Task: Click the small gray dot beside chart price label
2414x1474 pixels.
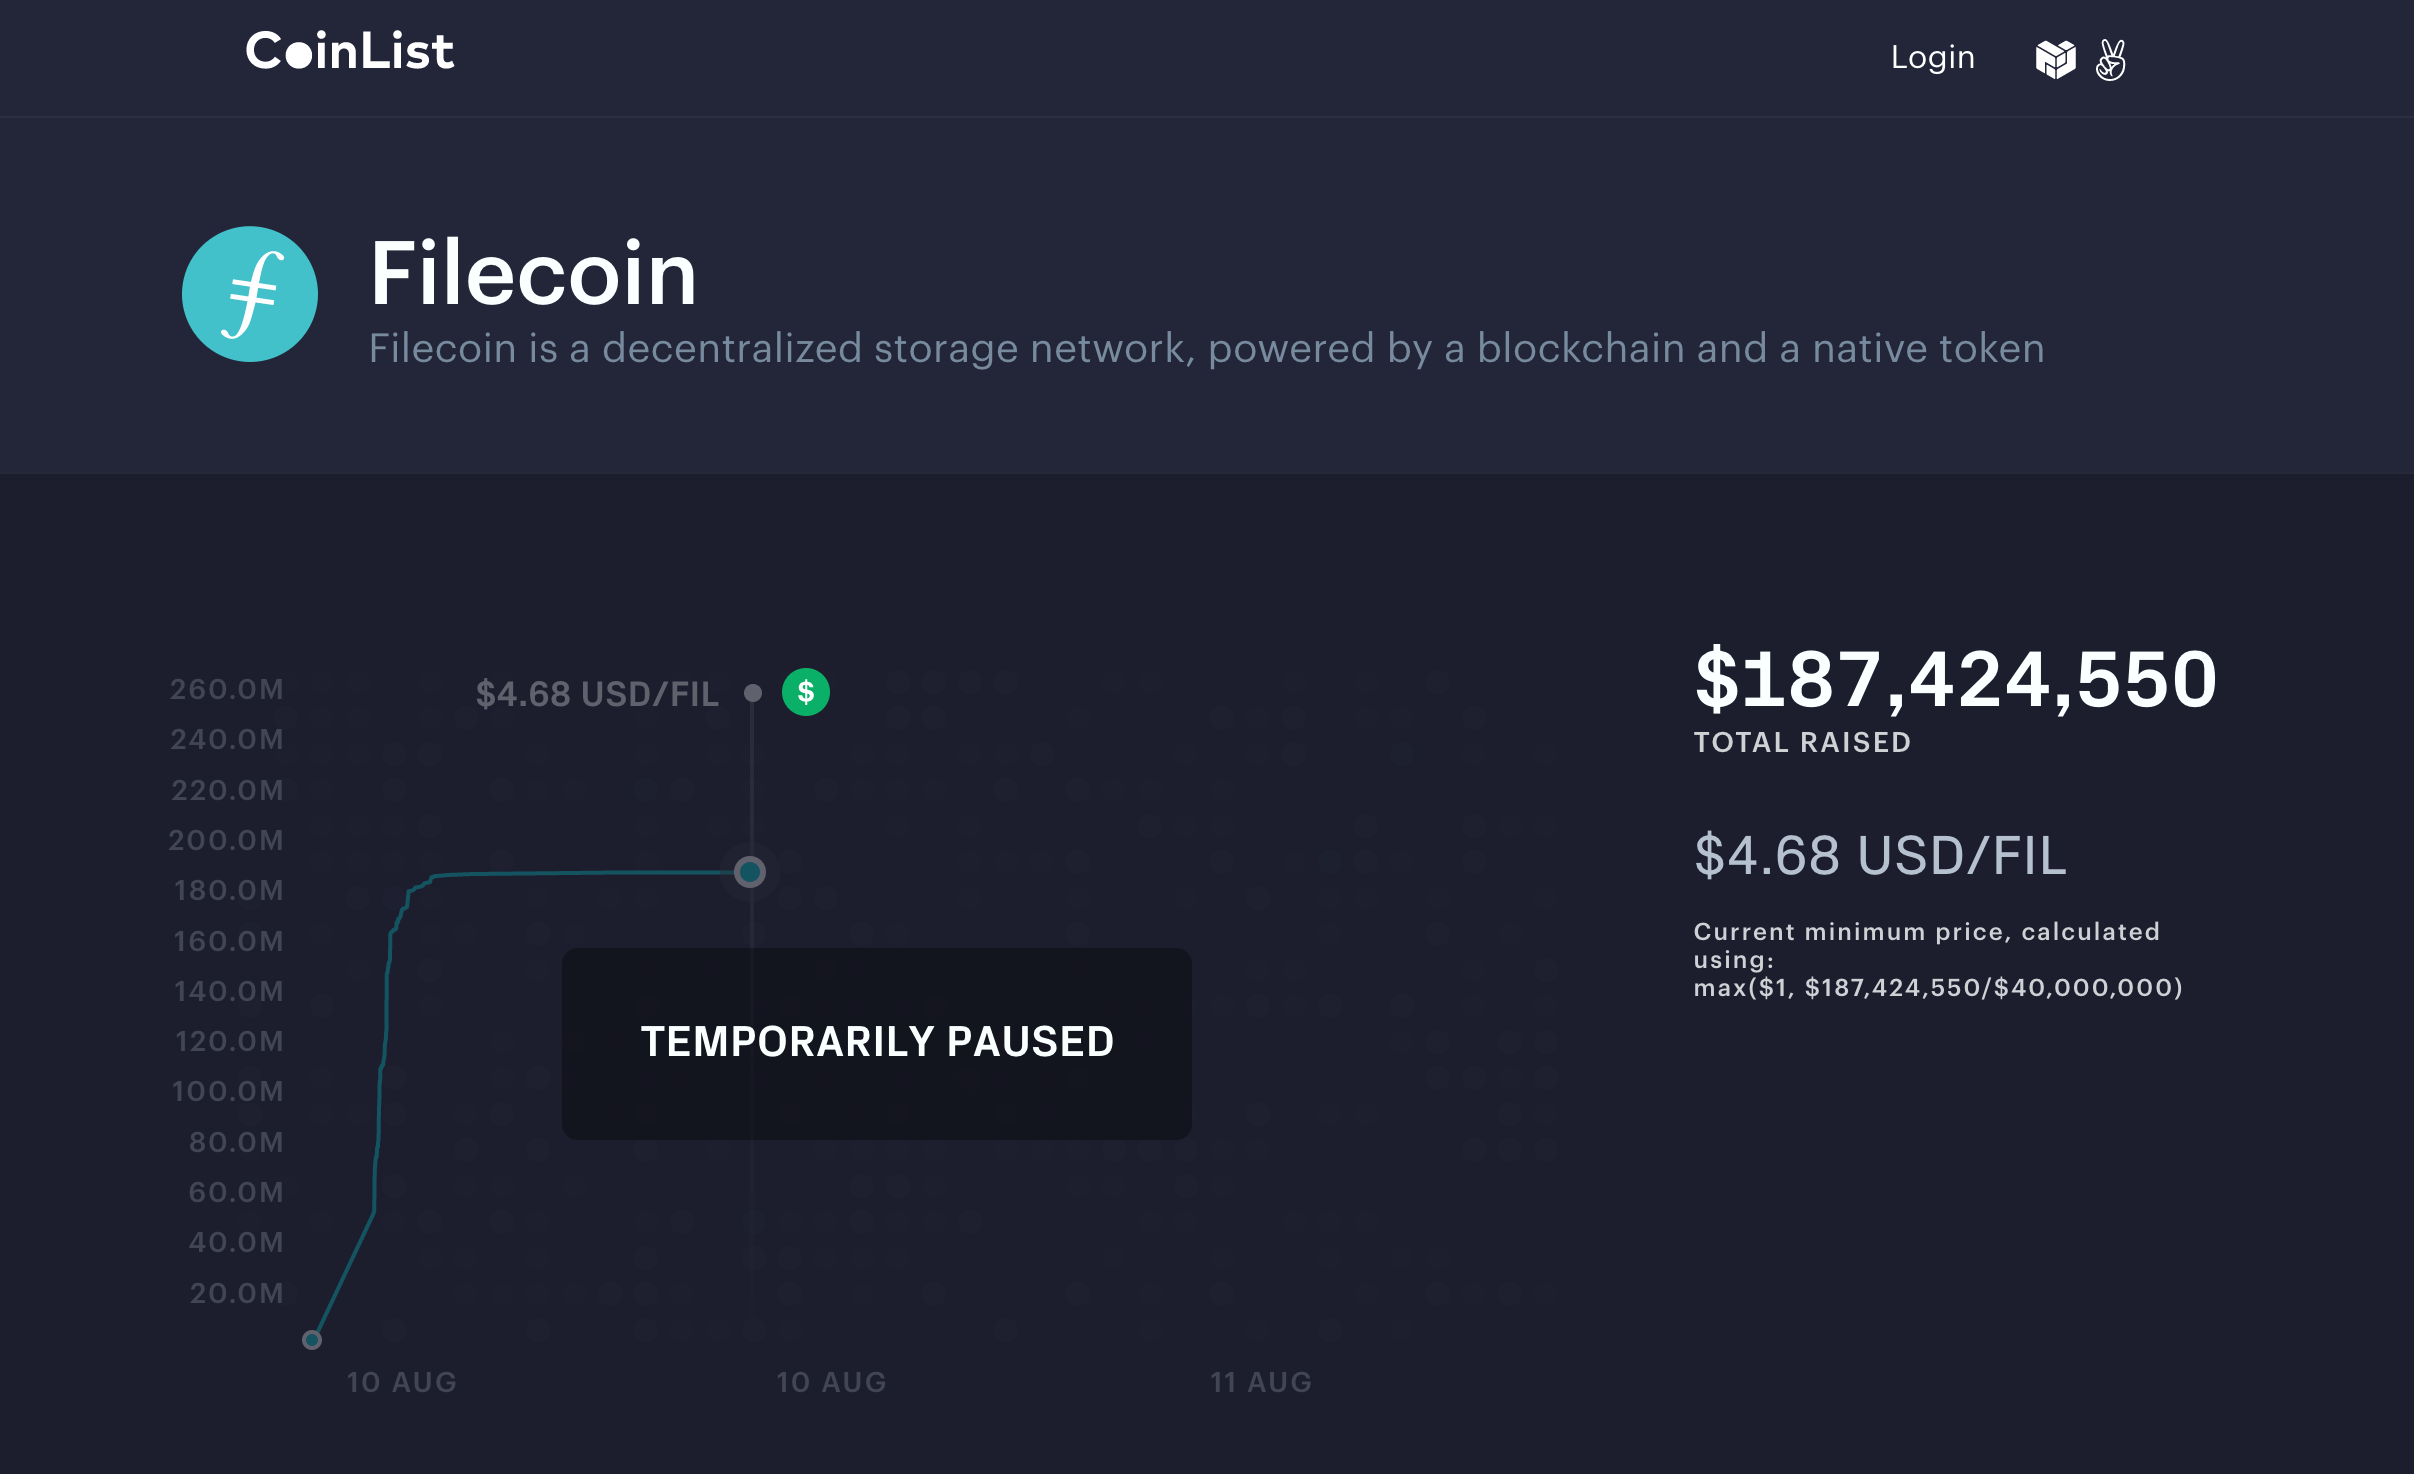Action: [x=753, y=693]
